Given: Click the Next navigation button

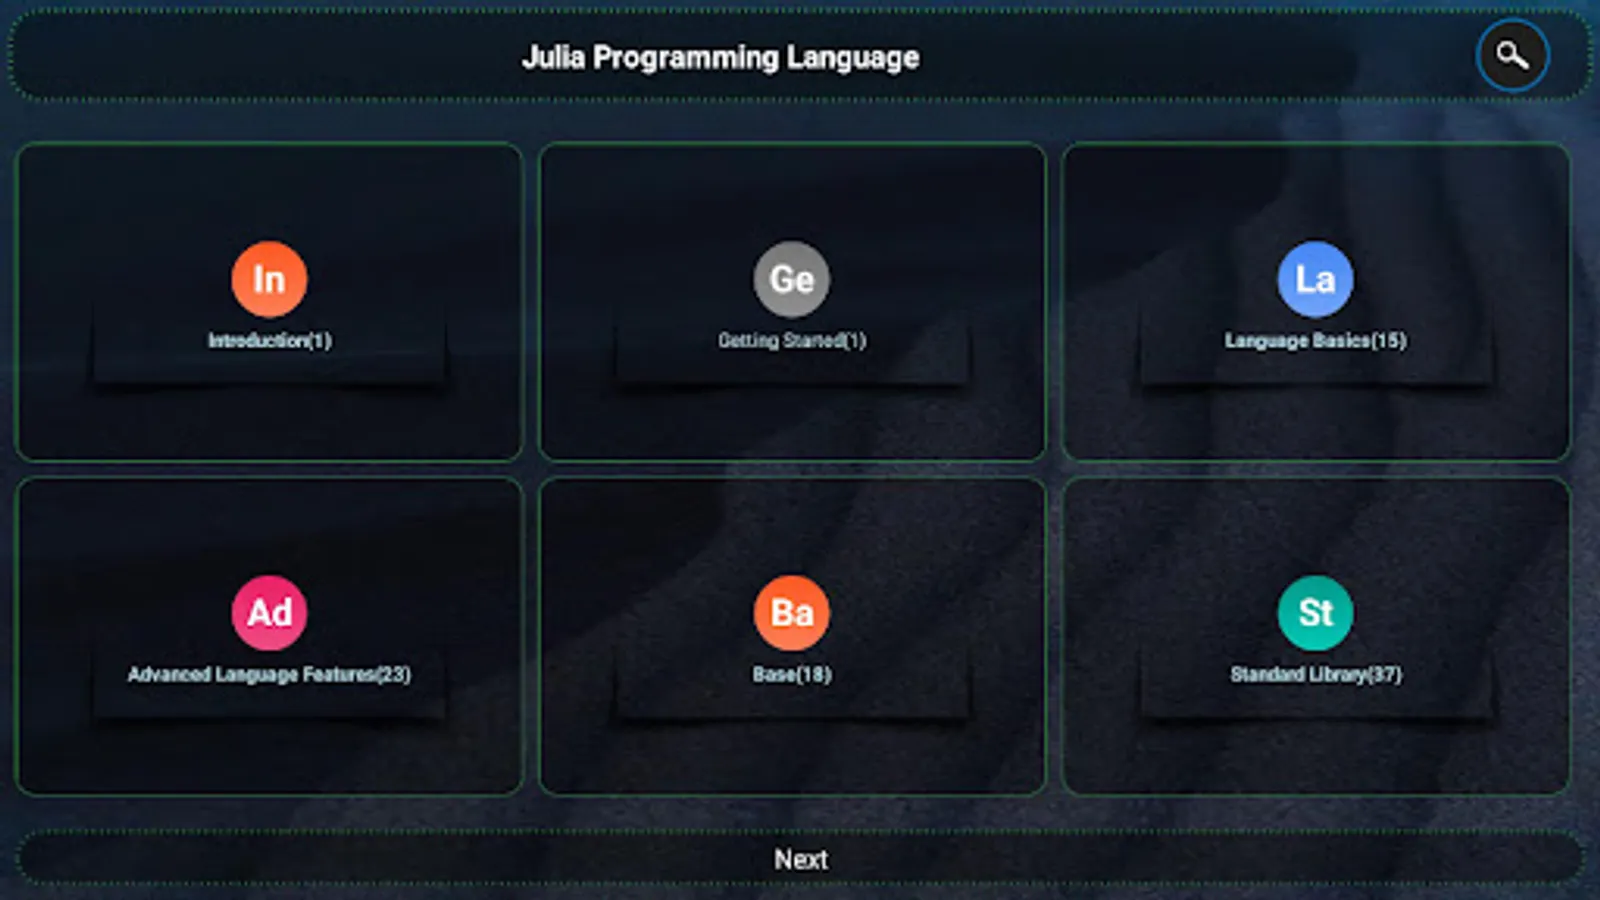Looking at the screenshot, I should 800,858.
